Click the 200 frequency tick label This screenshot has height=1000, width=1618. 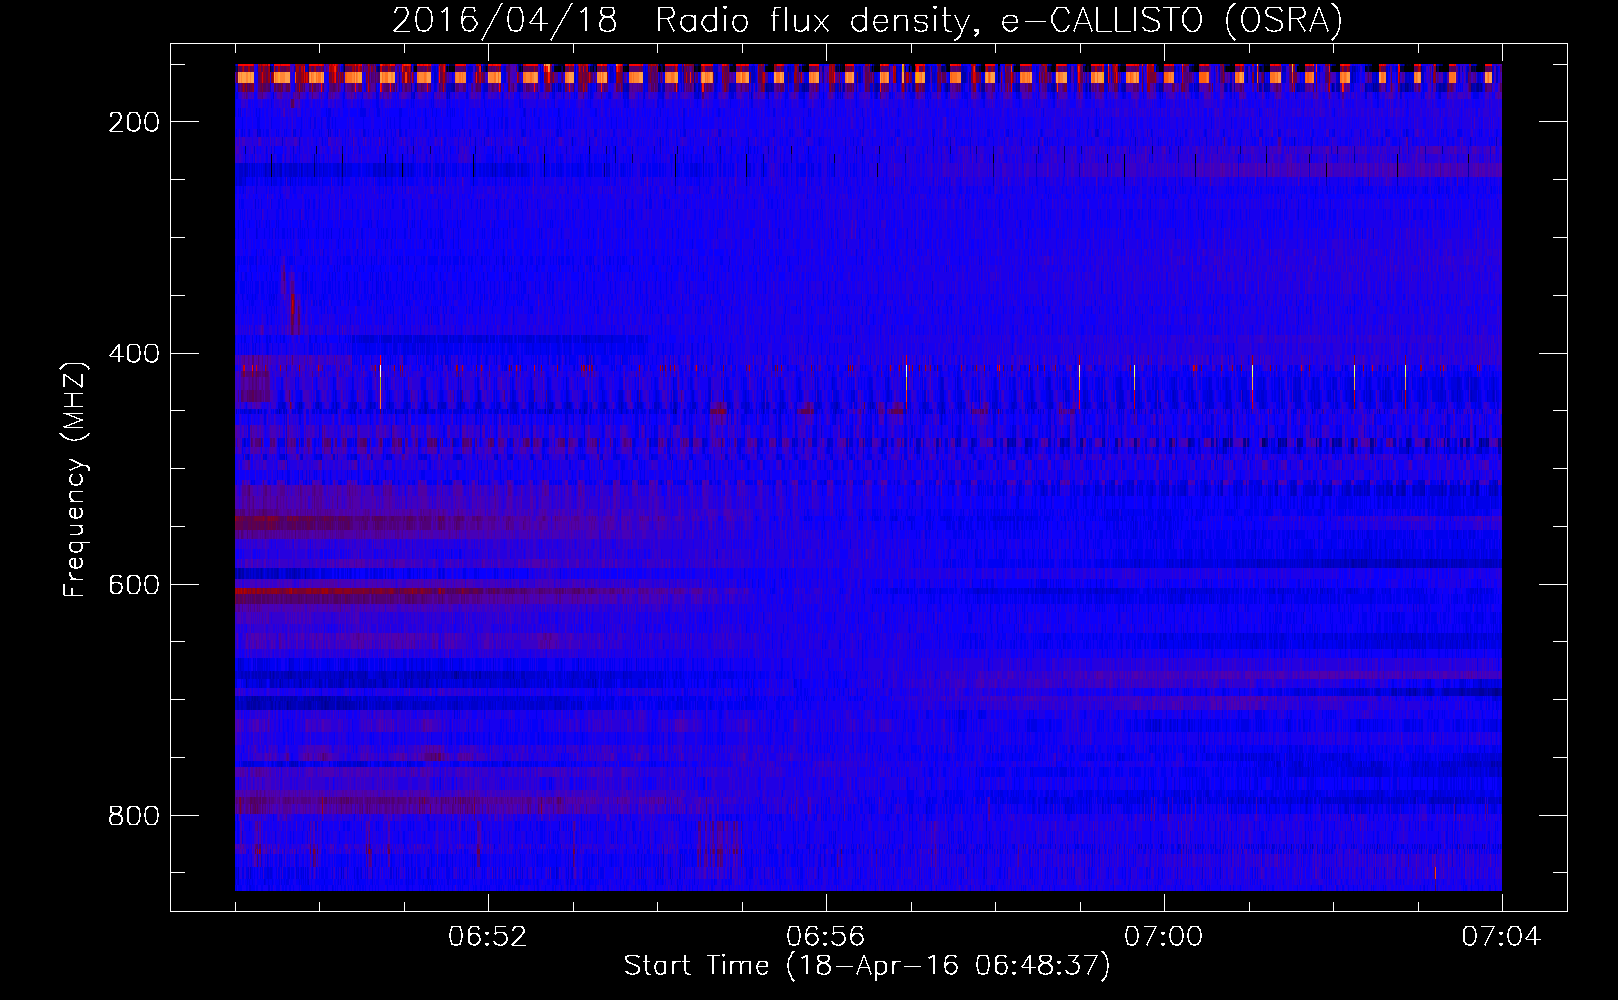click(134, 122)
